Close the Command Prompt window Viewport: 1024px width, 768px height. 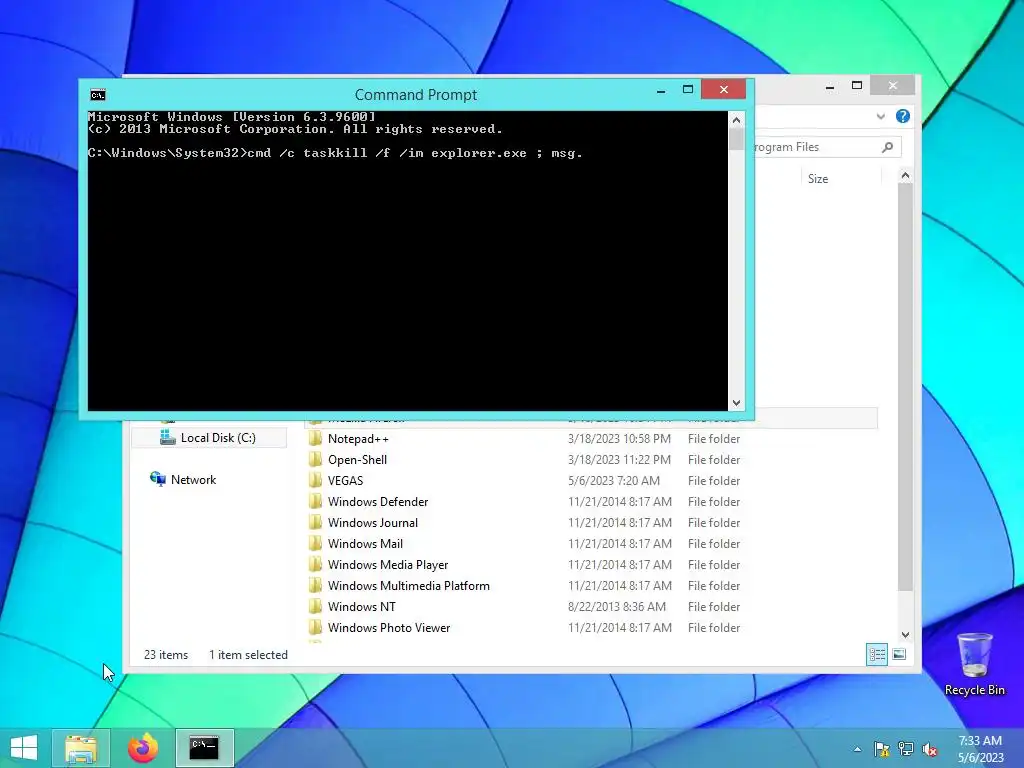pyautogui.click(x=724, y=89)
